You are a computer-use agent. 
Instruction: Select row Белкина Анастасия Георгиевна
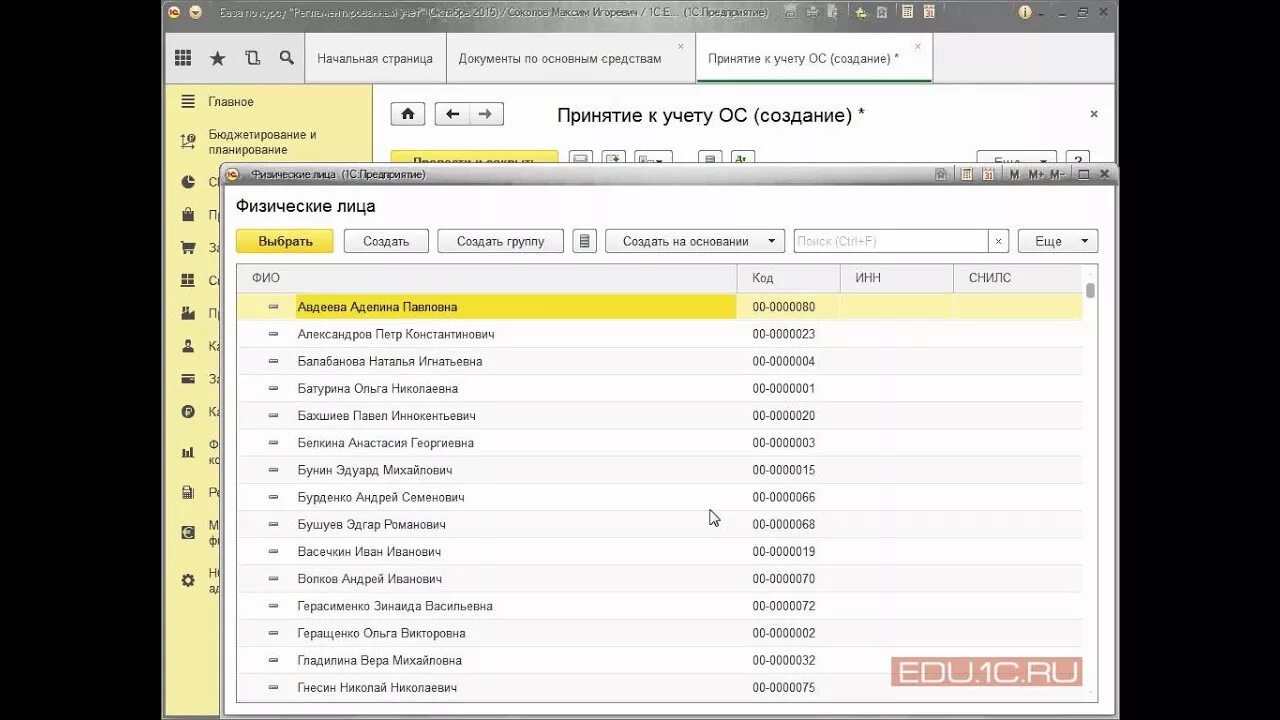(660, 443)
